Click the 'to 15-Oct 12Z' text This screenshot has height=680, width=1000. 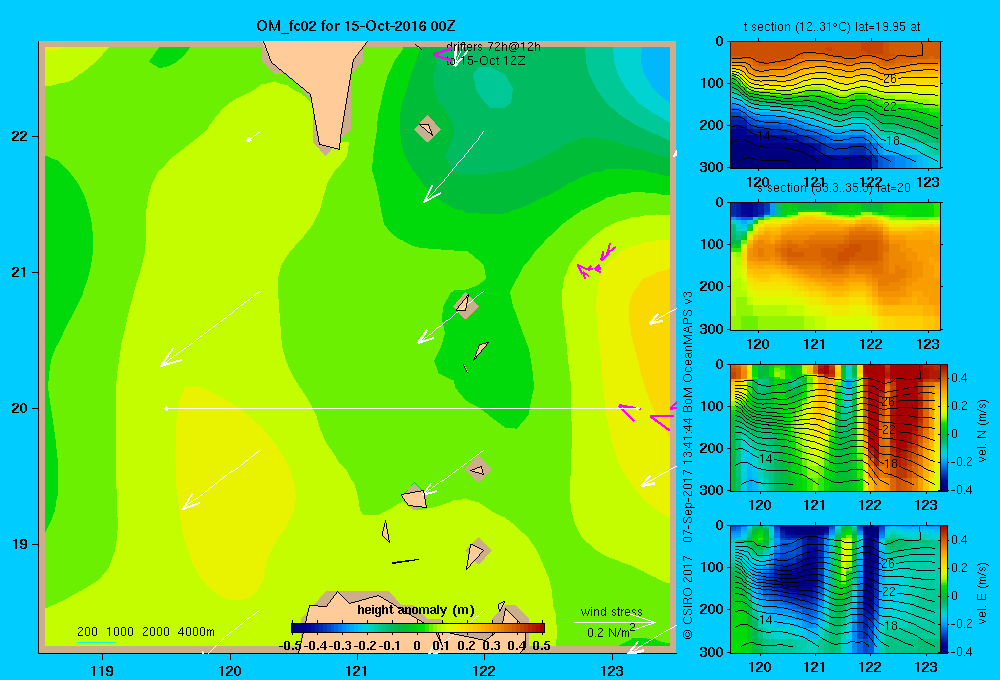[486, 61]
